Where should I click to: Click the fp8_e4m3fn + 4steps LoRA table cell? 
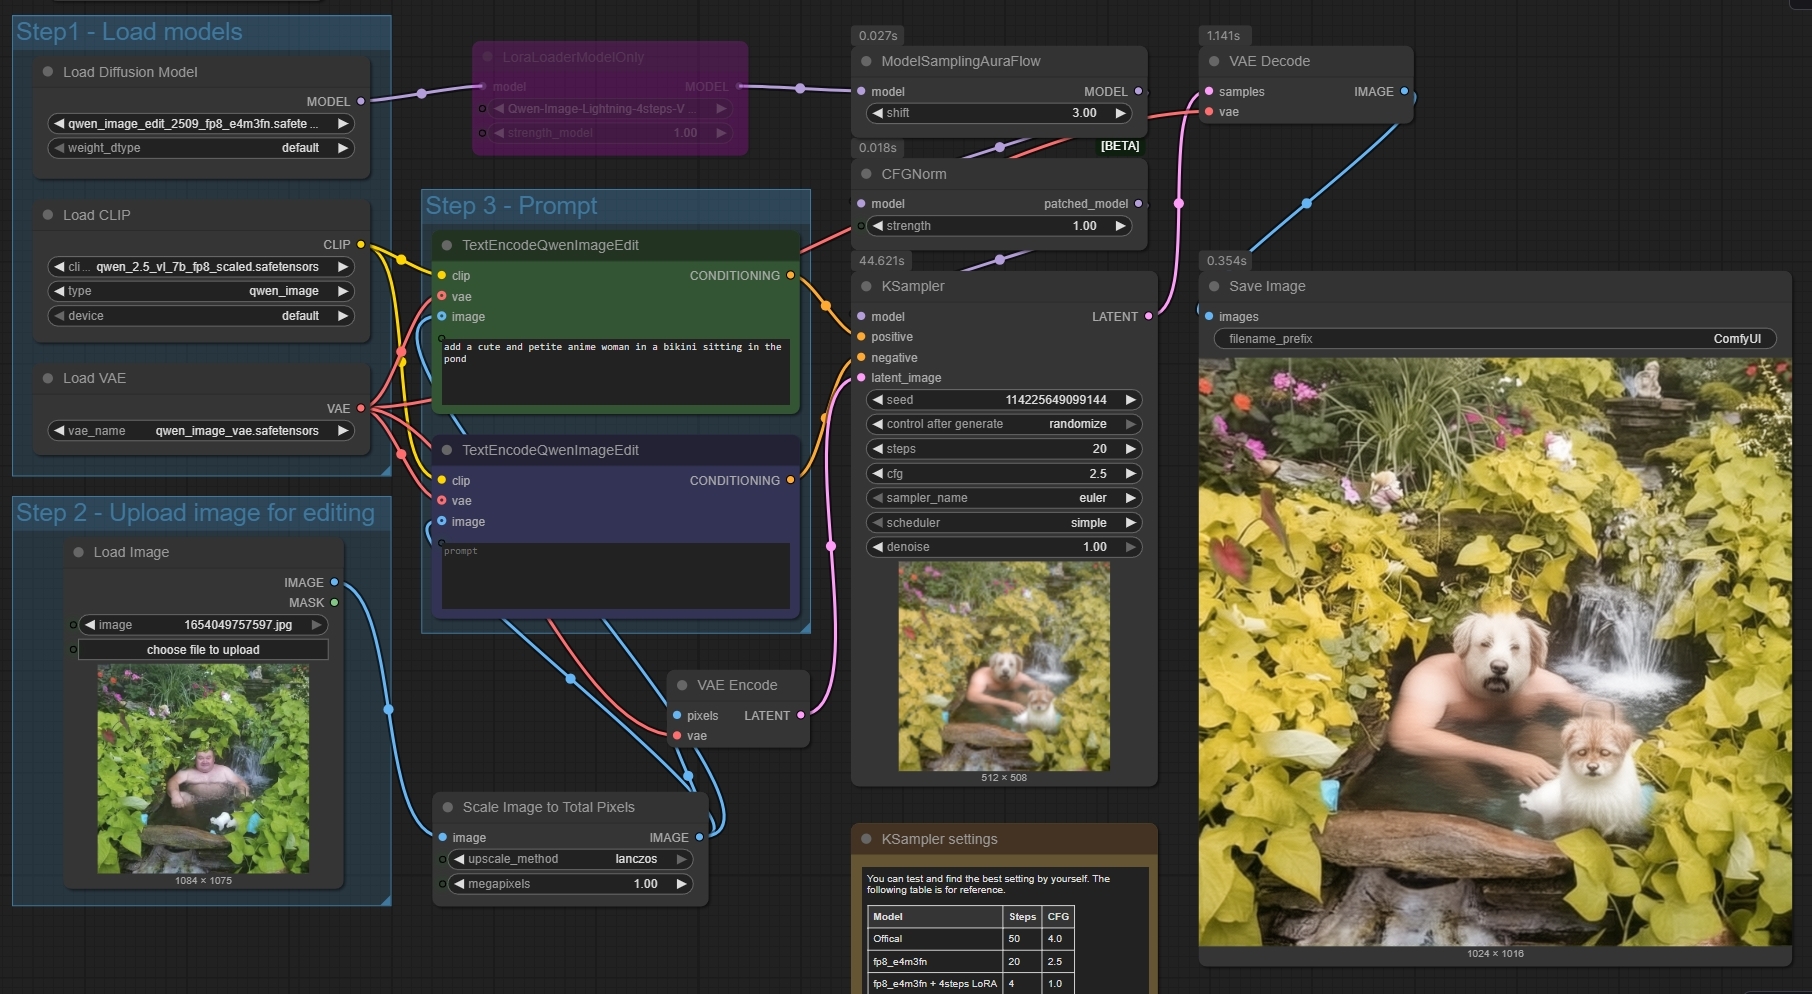935,983
